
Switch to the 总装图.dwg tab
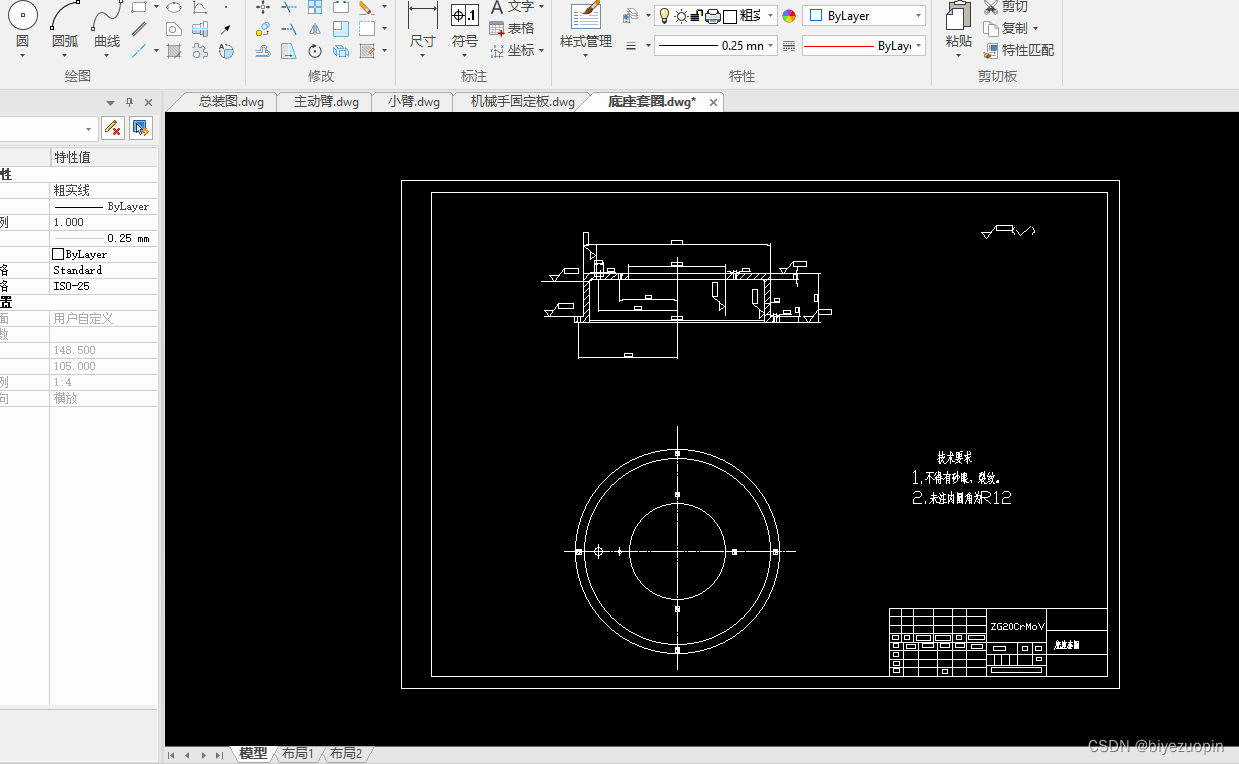click(x=230, y=102)
